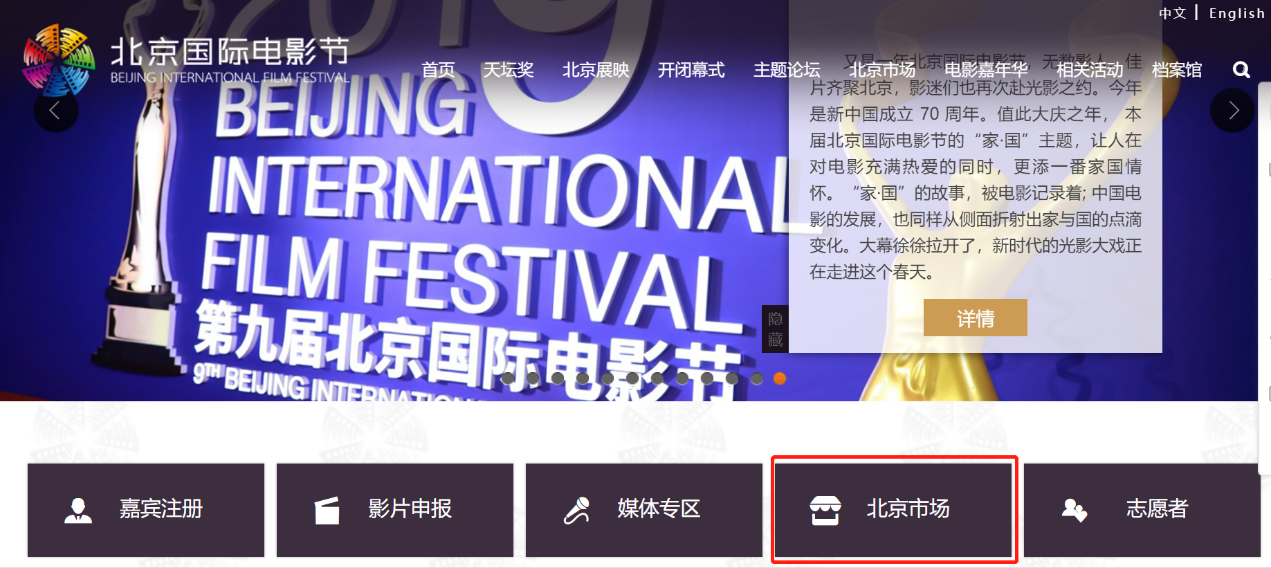The image size is (1271, 568).
Task: Click the clapperboard icon on 影片申报
Action: pyautogui.click(x=327, y=510)
